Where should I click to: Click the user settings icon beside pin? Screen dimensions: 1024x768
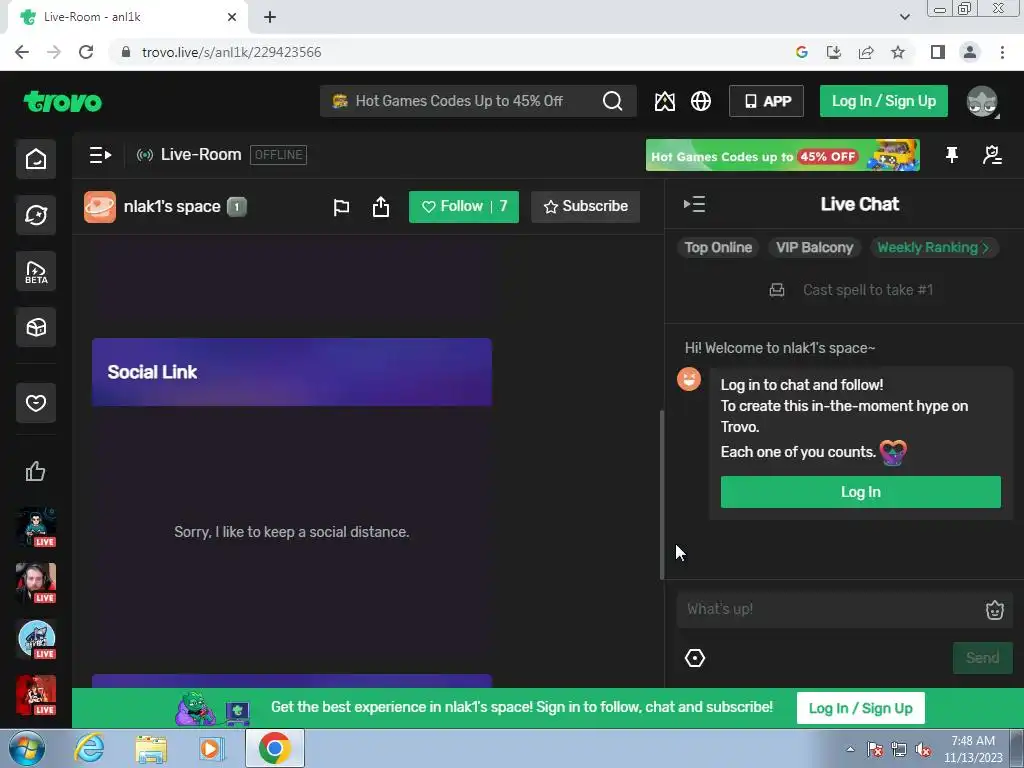[x=992, y=155]
